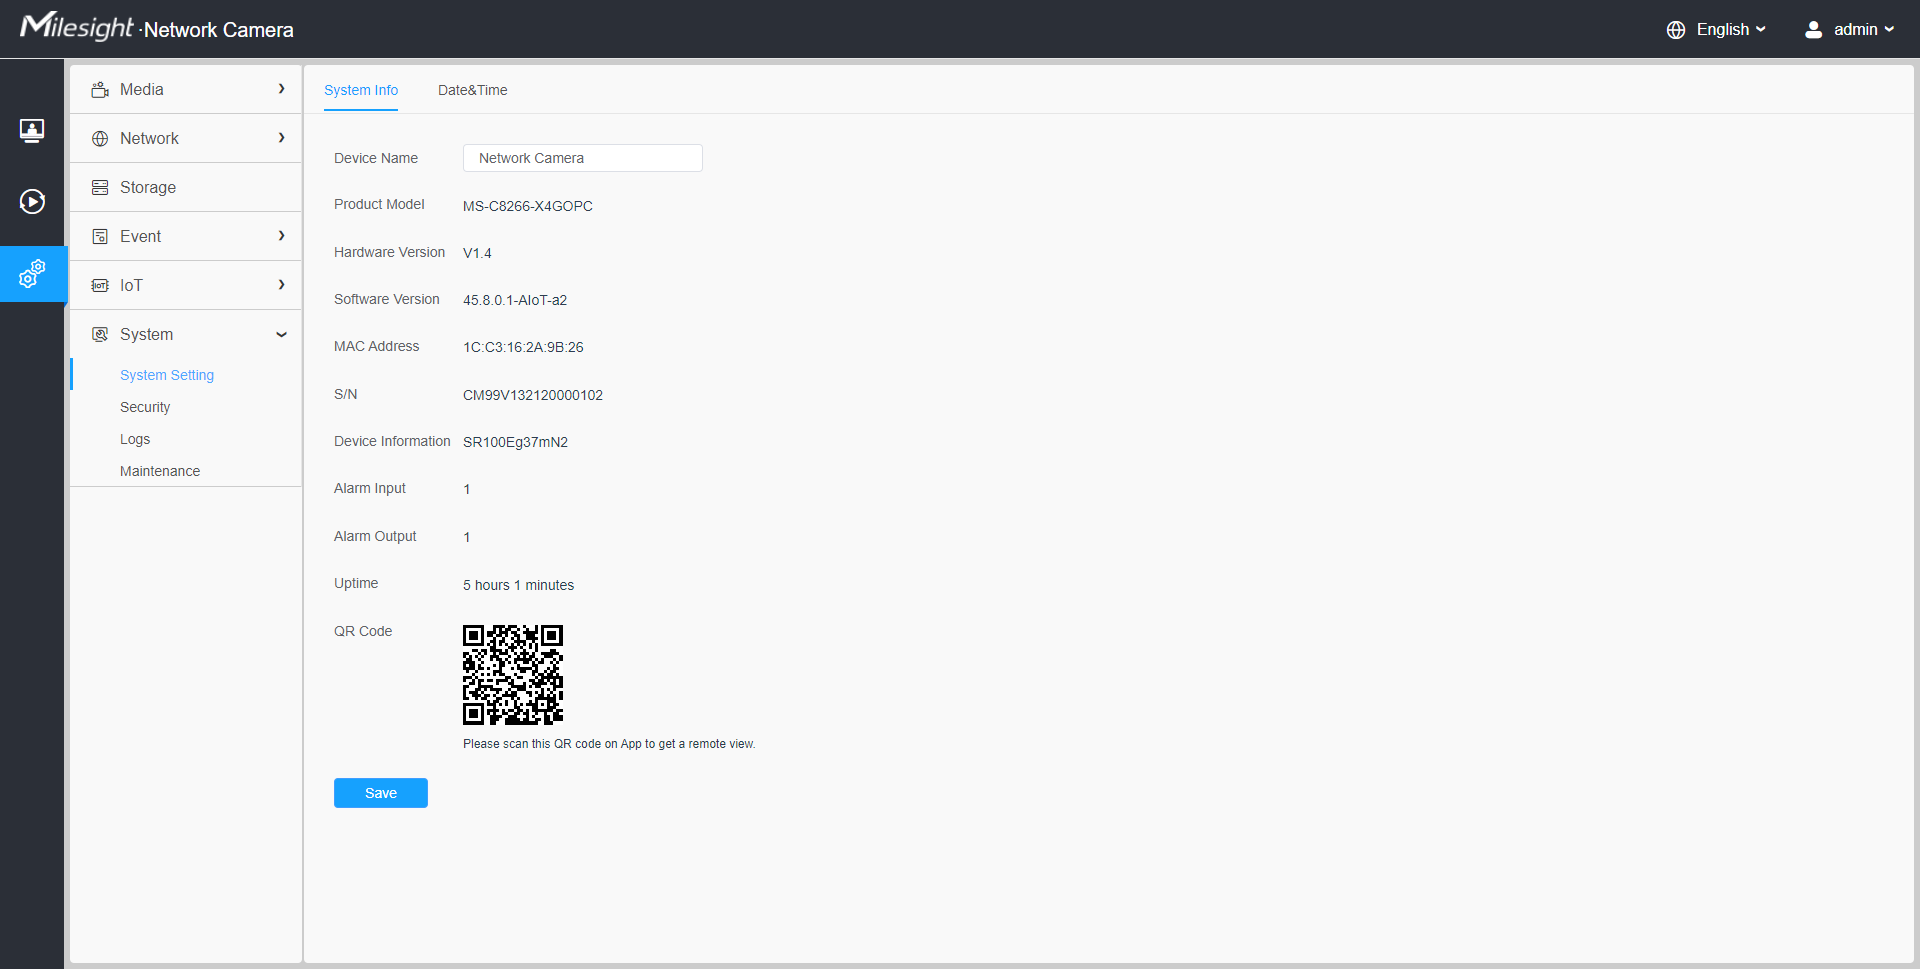Click uptime value 5 hours 1 minutes
The width and height of the screenshot is (1920, 969).
point(518,585)
